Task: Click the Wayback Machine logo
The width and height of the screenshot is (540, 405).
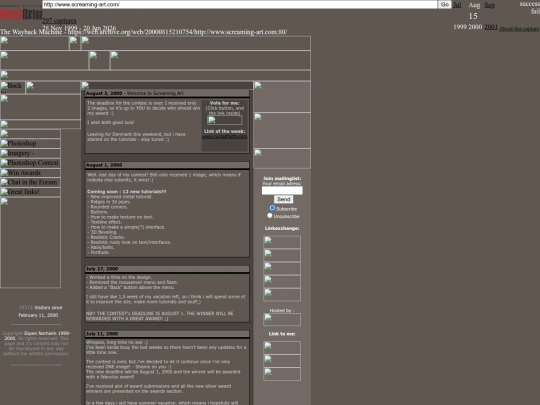Action: point(21,14)
